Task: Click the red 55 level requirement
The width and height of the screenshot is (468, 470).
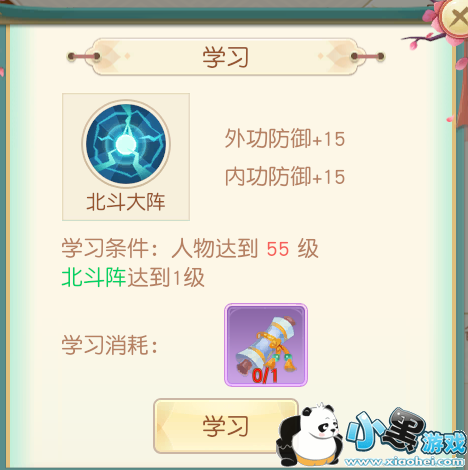Action: click(x=278, y=249)
